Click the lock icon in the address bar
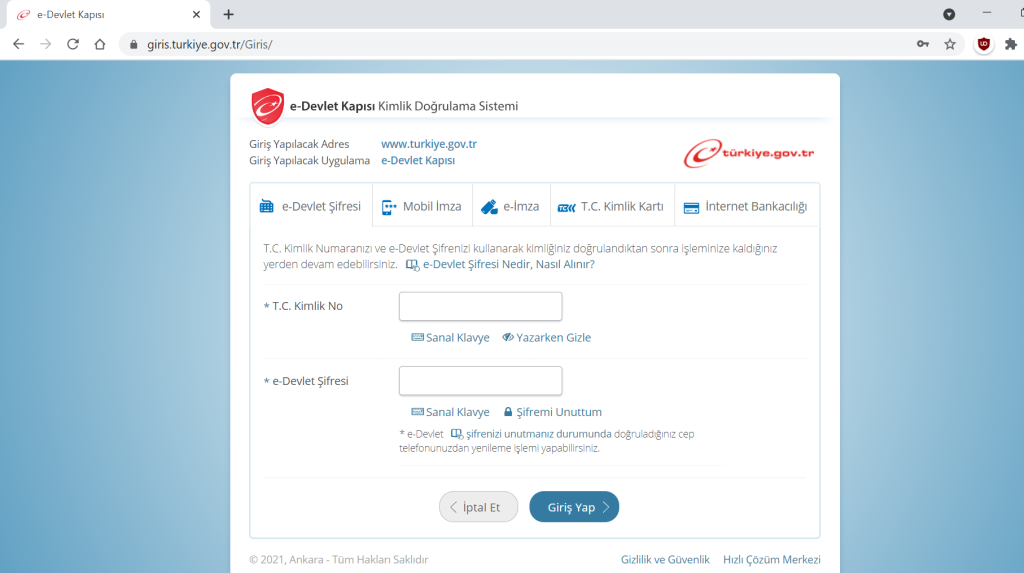 point(133,44)
